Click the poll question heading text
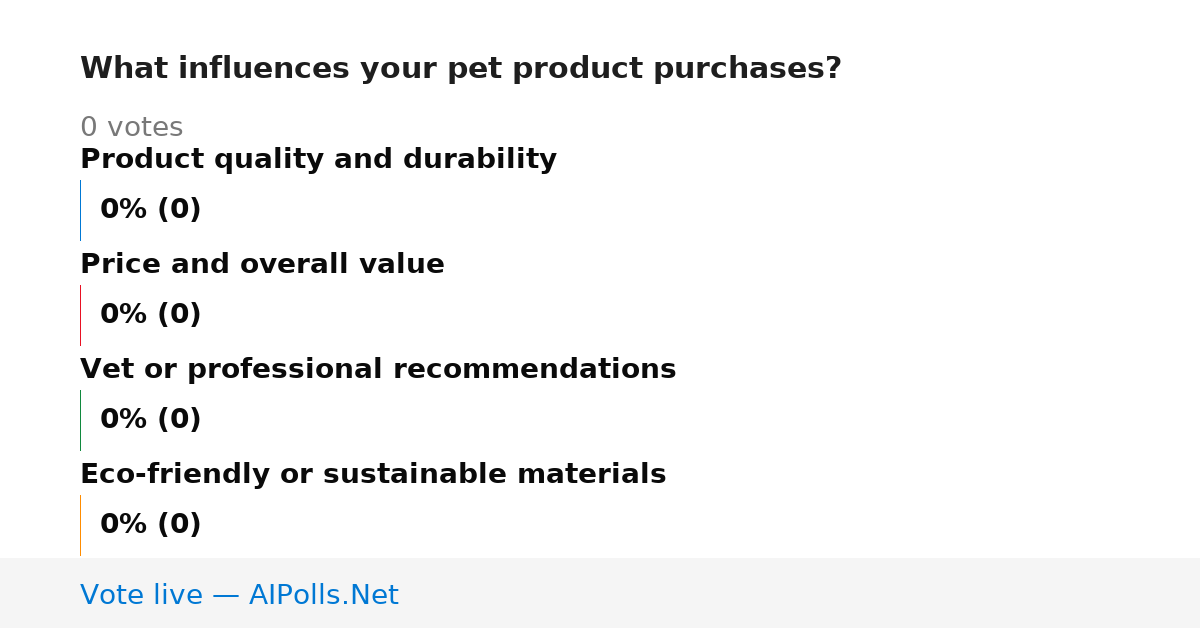This screenshot has height=628, width=1200. (461, 69)
